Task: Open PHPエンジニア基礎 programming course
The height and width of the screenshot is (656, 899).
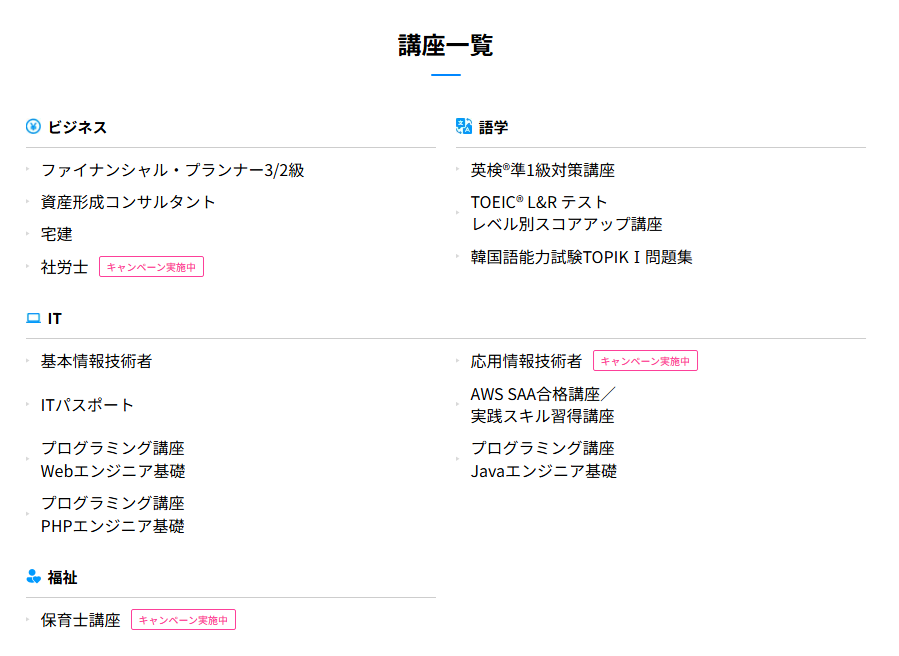Action: point(113,514)
